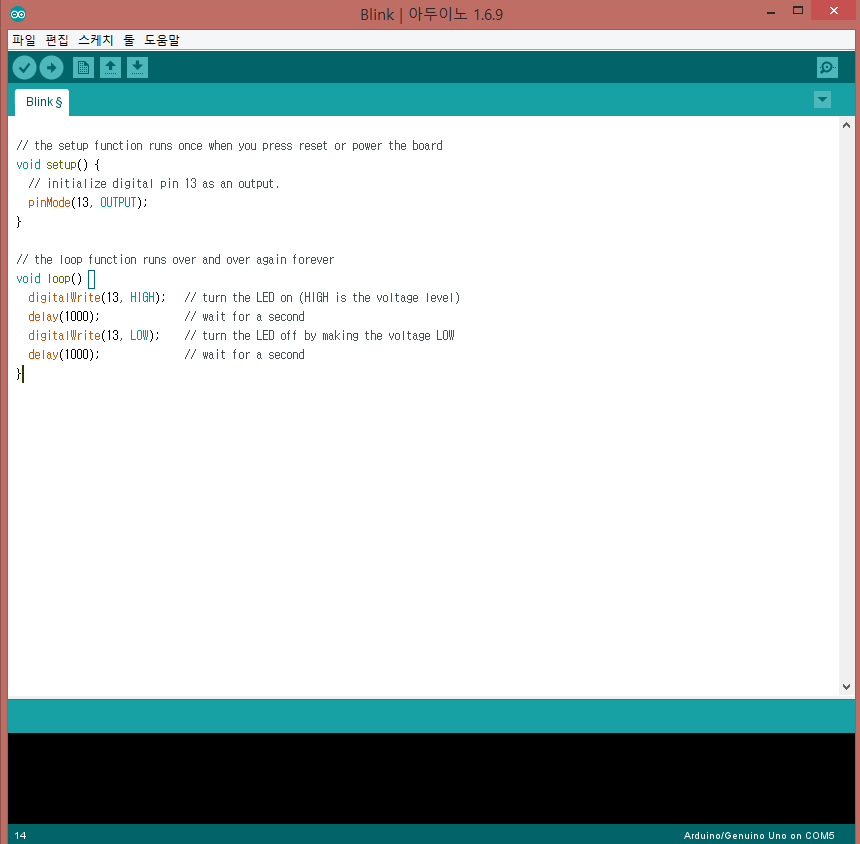Click status text 'Arduino/Genuino Uno on COM5'
The image size is (860, 844).
[759, 835]
